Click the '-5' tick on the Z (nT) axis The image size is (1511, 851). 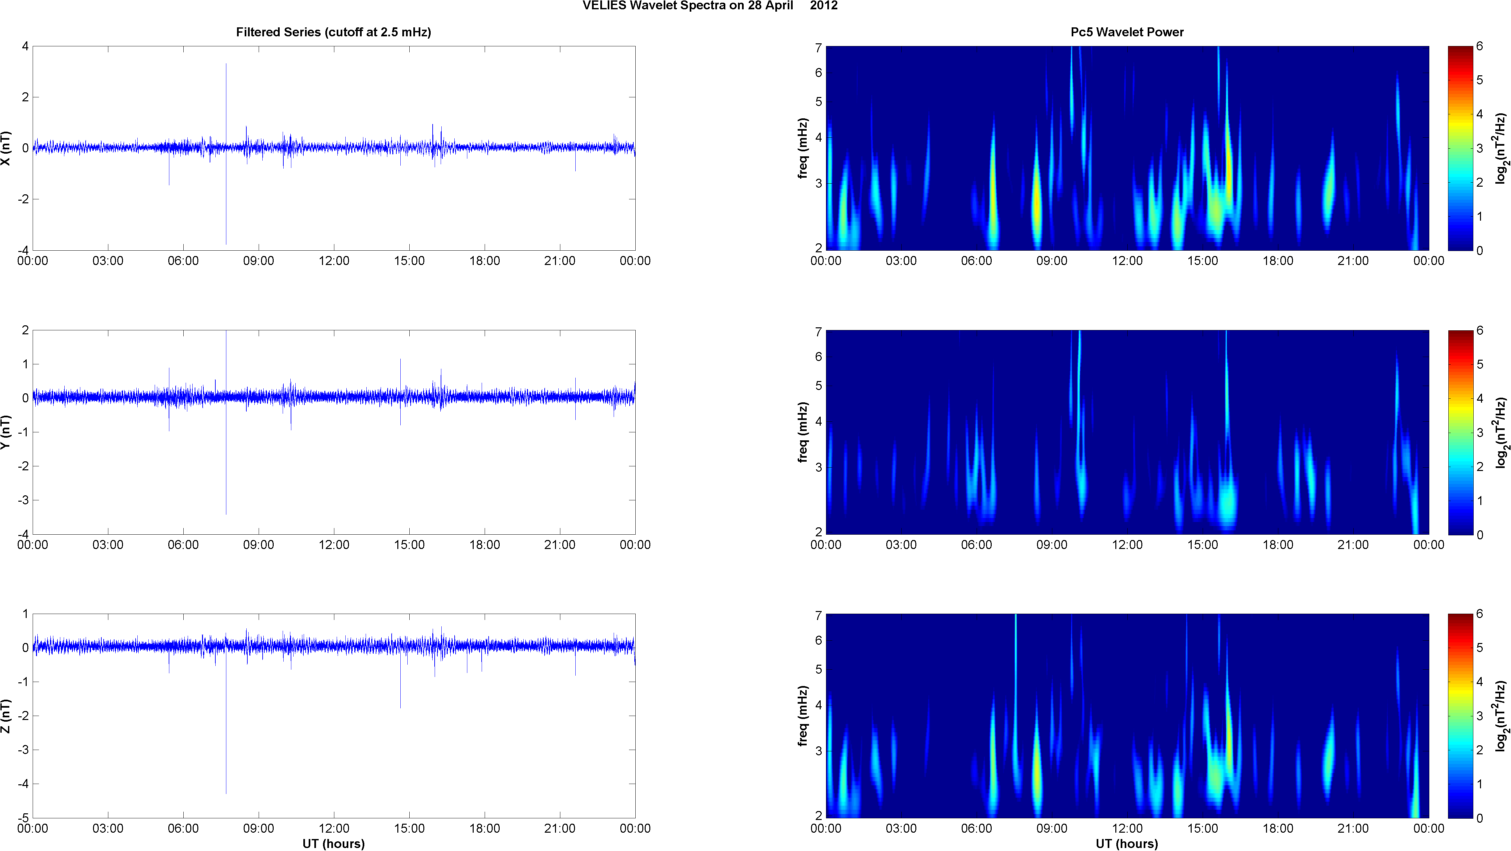coord(23,817)
